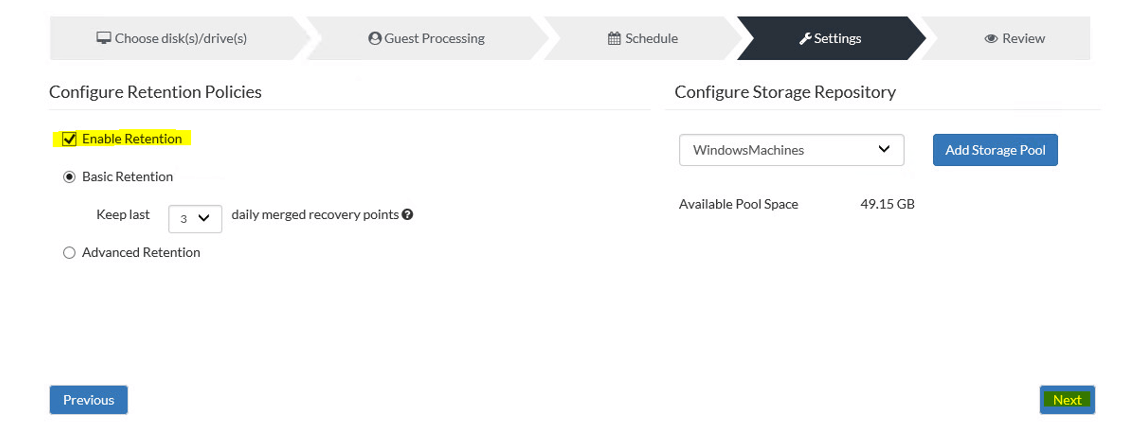Viewport: 1129px width, 446px height.
Task: Click the monitor icon in Choose disk(s)/drive(s) step
Action: pyautogui.click(x=104, y=38)
